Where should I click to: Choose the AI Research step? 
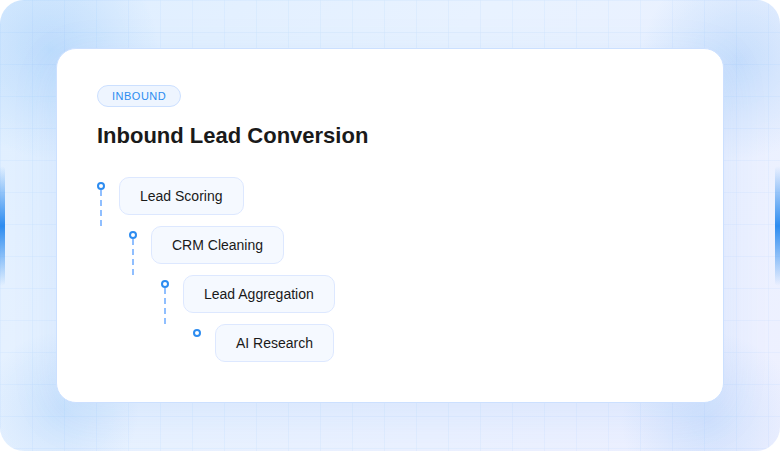(274, 343)
